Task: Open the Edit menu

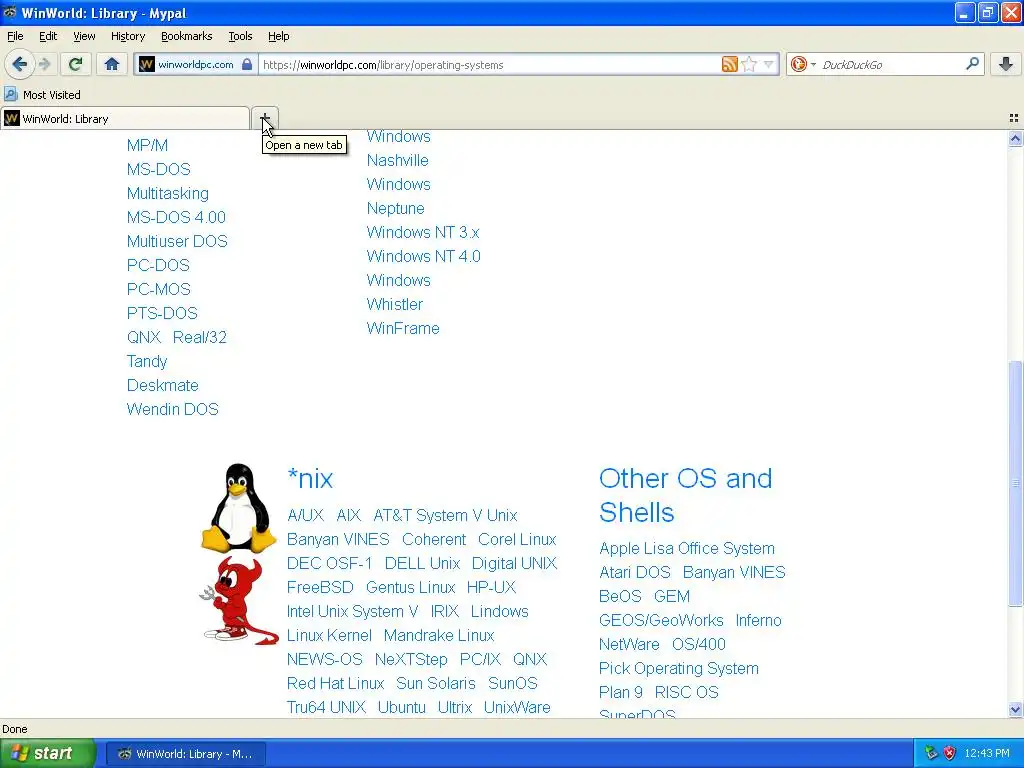Action: [x=48, y=36]
